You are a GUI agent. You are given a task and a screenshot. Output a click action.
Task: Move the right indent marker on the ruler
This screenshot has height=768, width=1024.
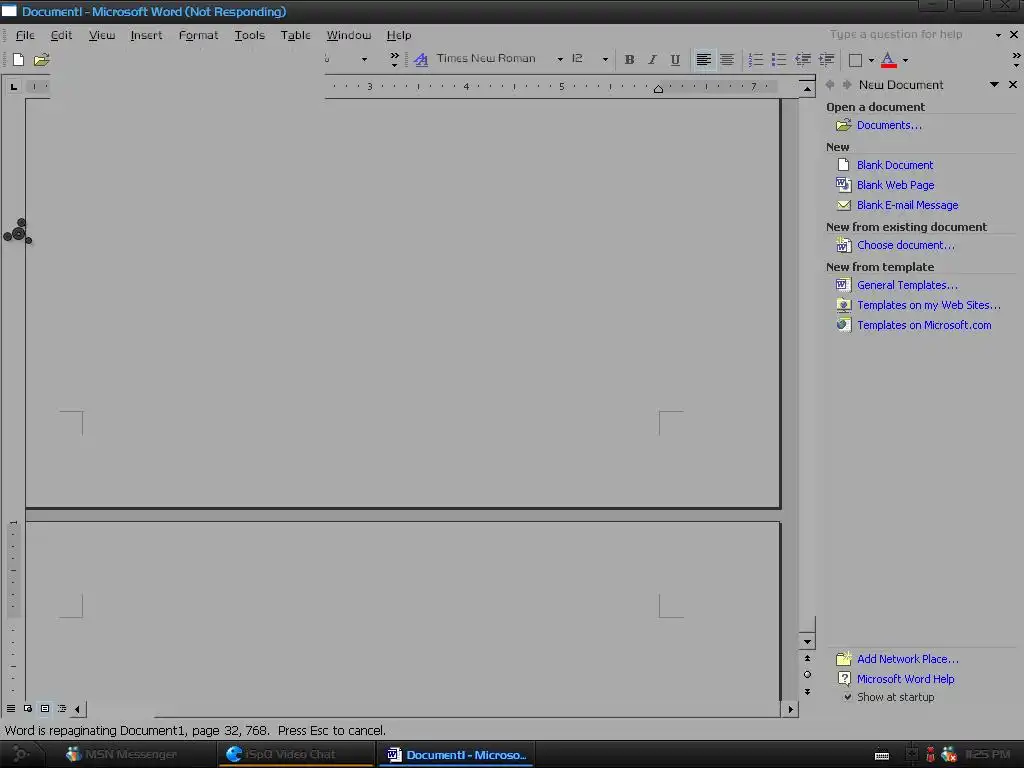658,89
